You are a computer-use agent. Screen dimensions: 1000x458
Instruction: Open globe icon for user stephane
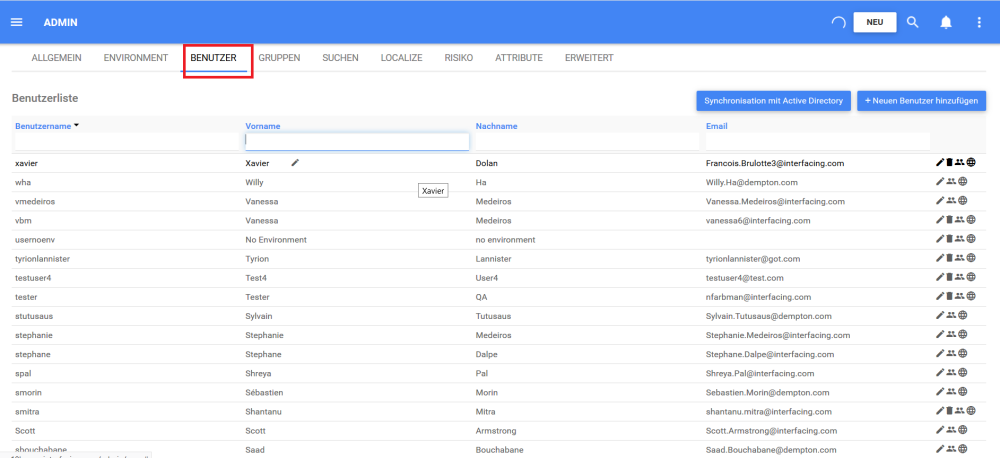click(963, 353)
